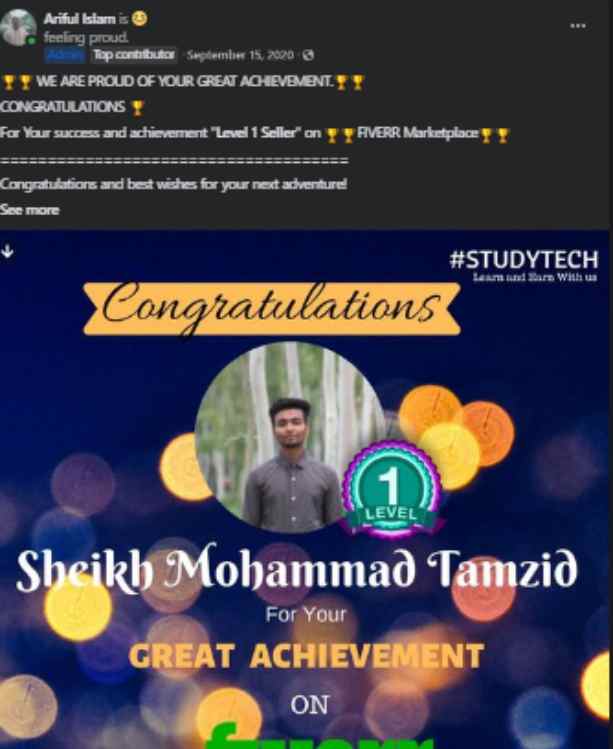Image resolution: width=613 pixels, height=749 pixels.
Task: Click the circular photo of Tamzid
Action: [x=290, y=437]
